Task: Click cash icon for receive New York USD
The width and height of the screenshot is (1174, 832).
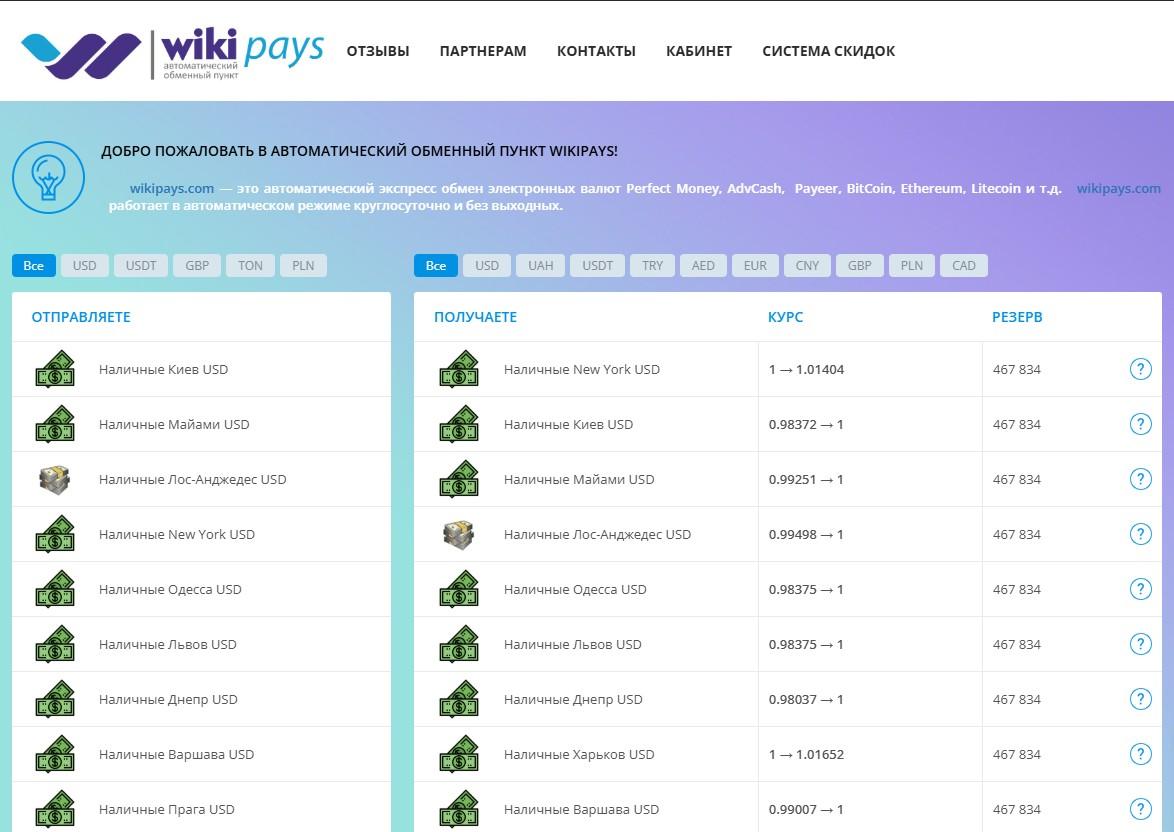Action: coord(459,369)
